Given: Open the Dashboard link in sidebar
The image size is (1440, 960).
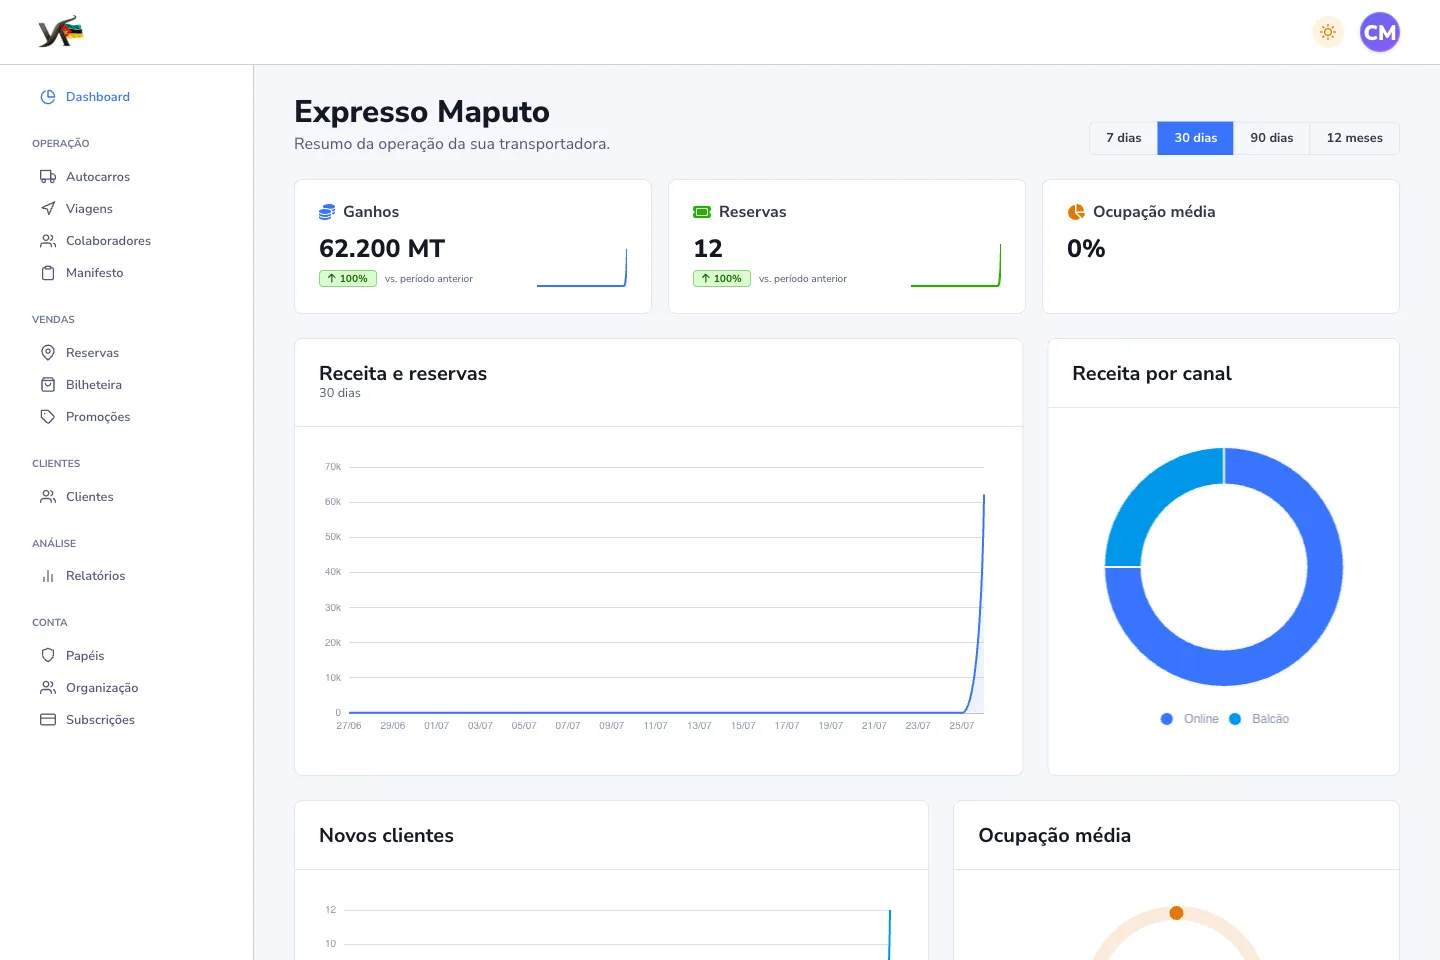Looking at the screenshot, I should (x=98, y=97).
